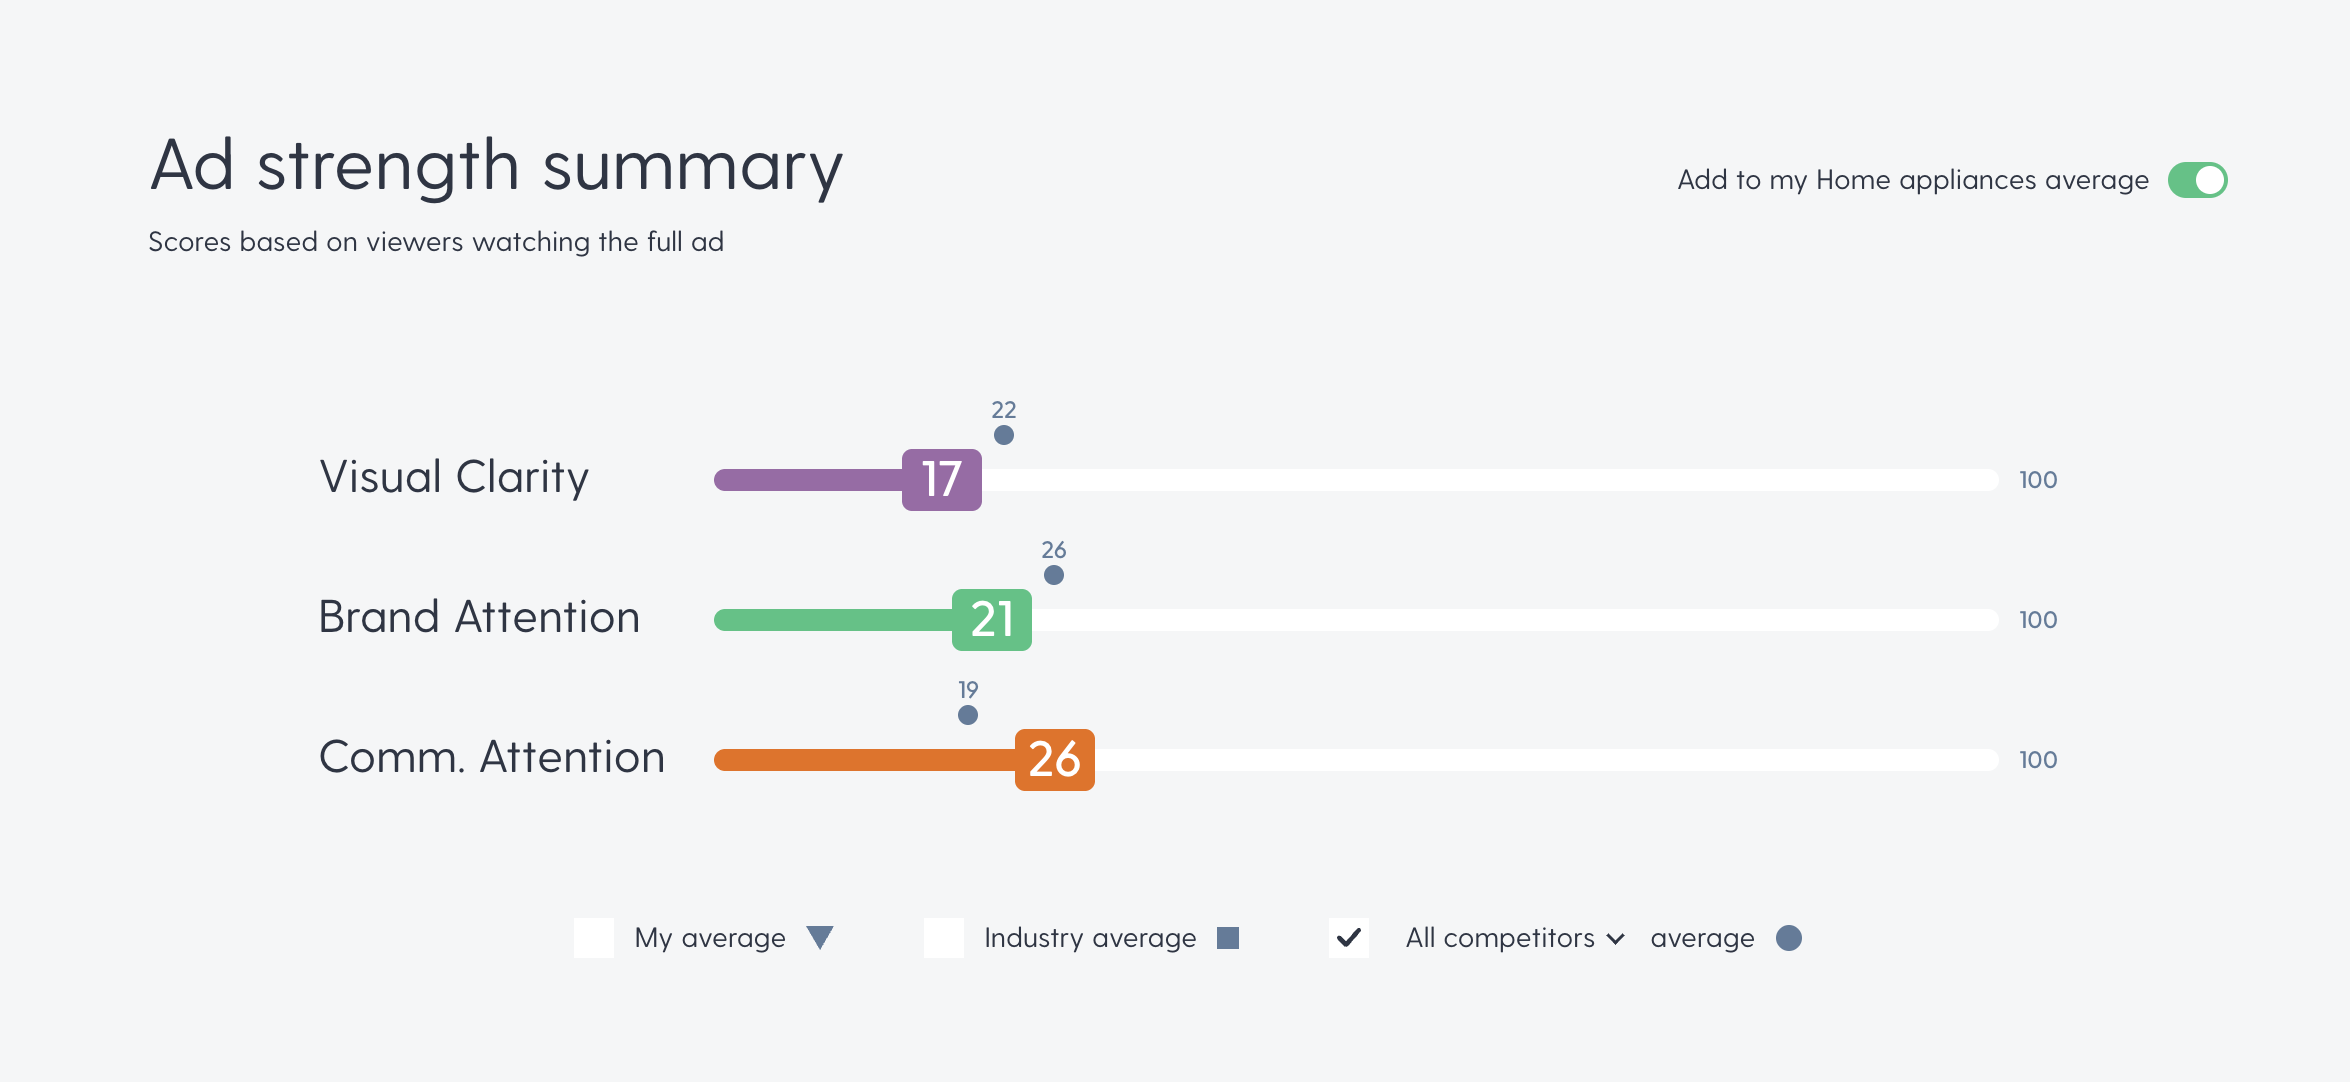Click the competitor dot labeled 22 above Visual Clarity
The image size is (2350, 1082).
(x=1004, y=434)
